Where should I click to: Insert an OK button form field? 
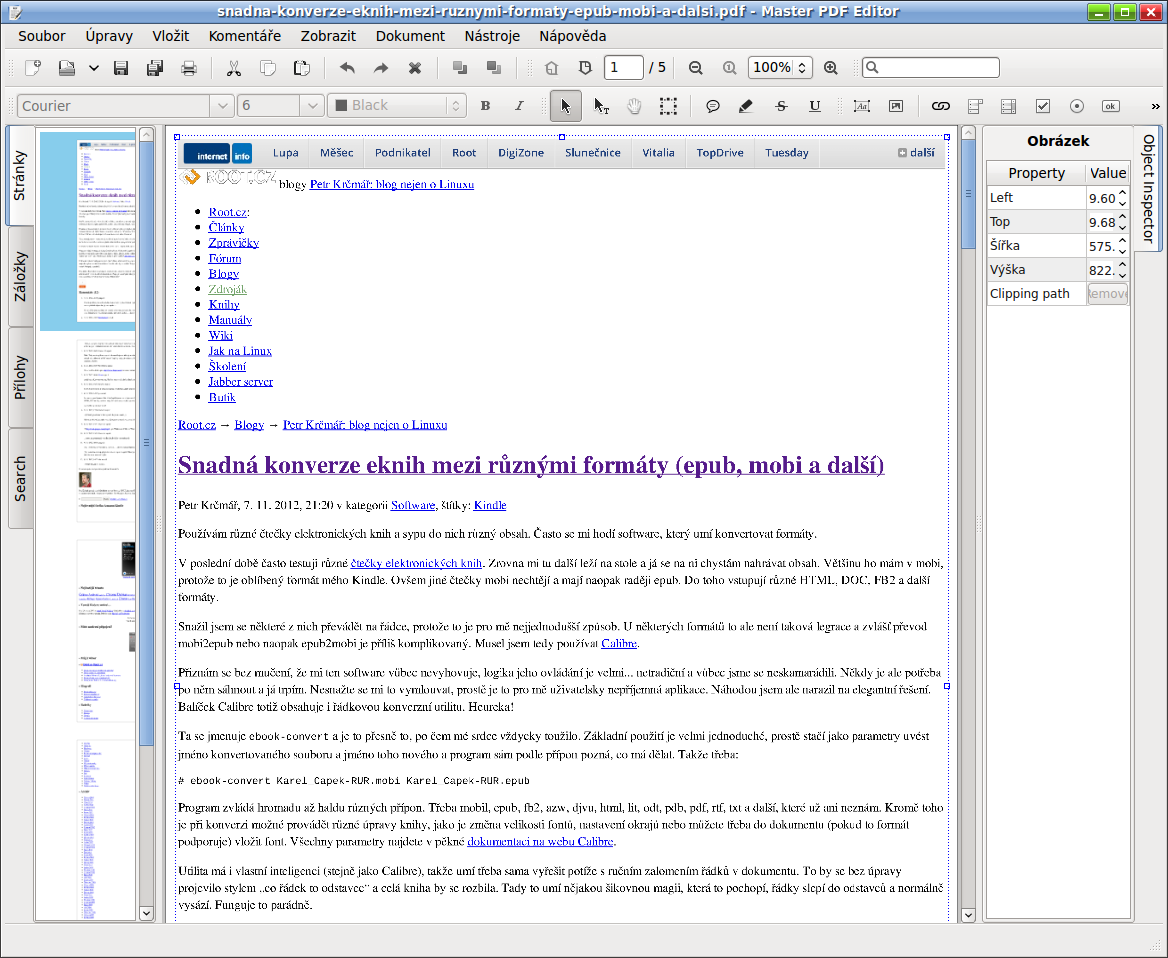tap(1111, 106)
